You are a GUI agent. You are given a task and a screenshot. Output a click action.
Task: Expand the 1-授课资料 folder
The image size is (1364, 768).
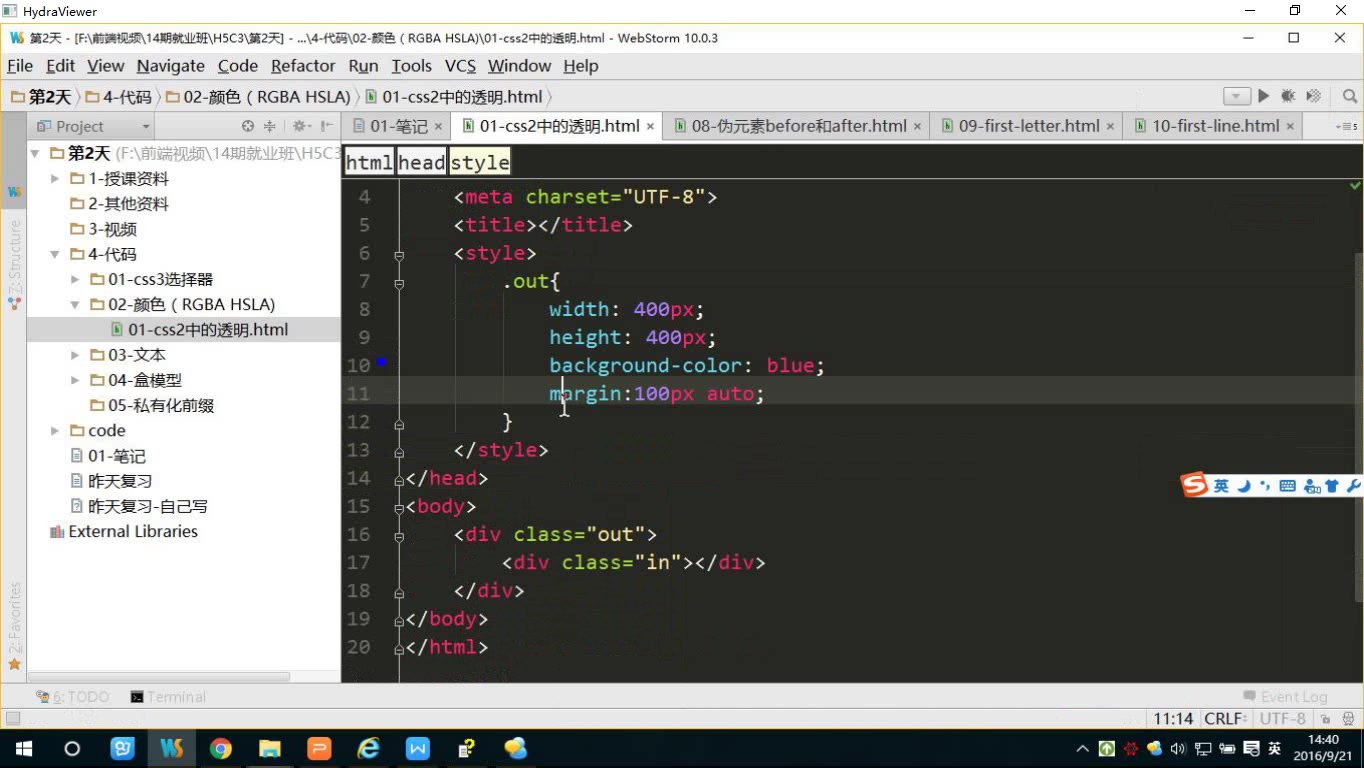click(55, 179)
